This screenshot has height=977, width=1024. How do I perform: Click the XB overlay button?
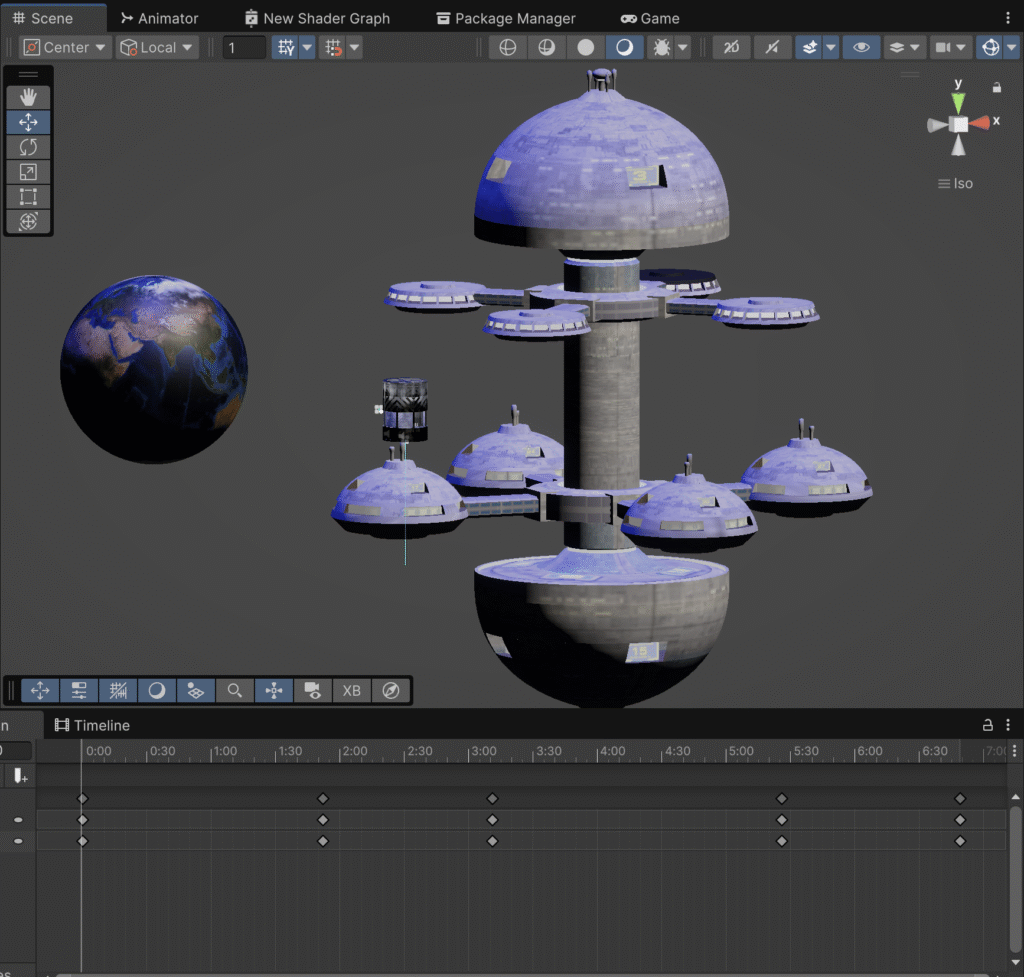click(351, 691)
